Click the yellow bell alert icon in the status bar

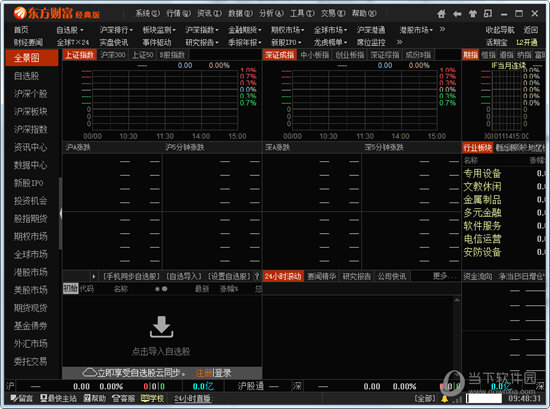pyautogui.click(x=444, y=399)
